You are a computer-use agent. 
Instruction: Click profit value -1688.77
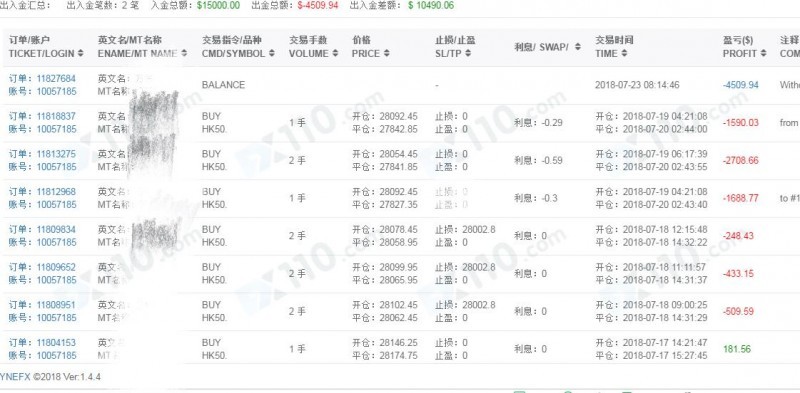[740, 199]
